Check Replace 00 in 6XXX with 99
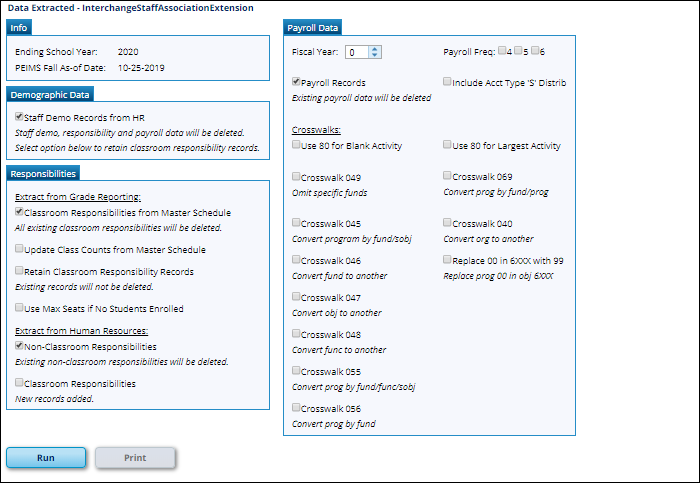The width and height of the screenshot is (700, 483). 448,260
